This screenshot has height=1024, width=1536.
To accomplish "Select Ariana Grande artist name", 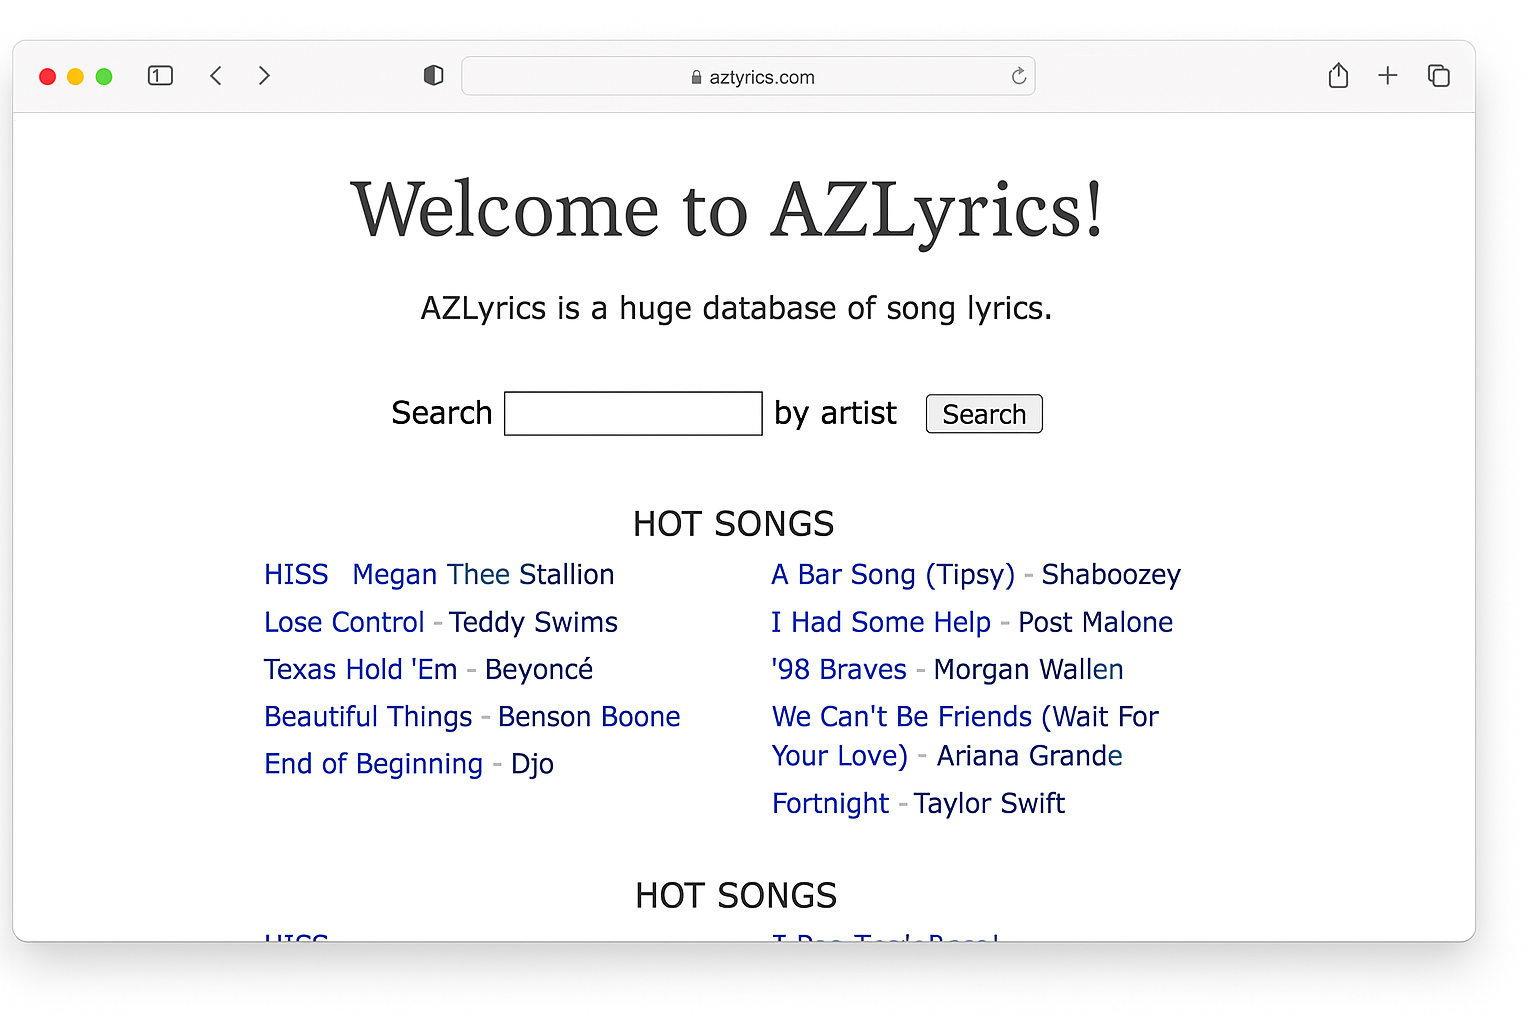I will point(1029,756).
